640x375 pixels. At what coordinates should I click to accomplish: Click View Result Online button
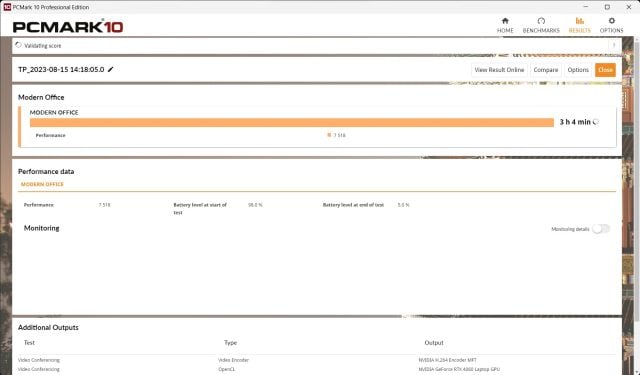[499, 70]
